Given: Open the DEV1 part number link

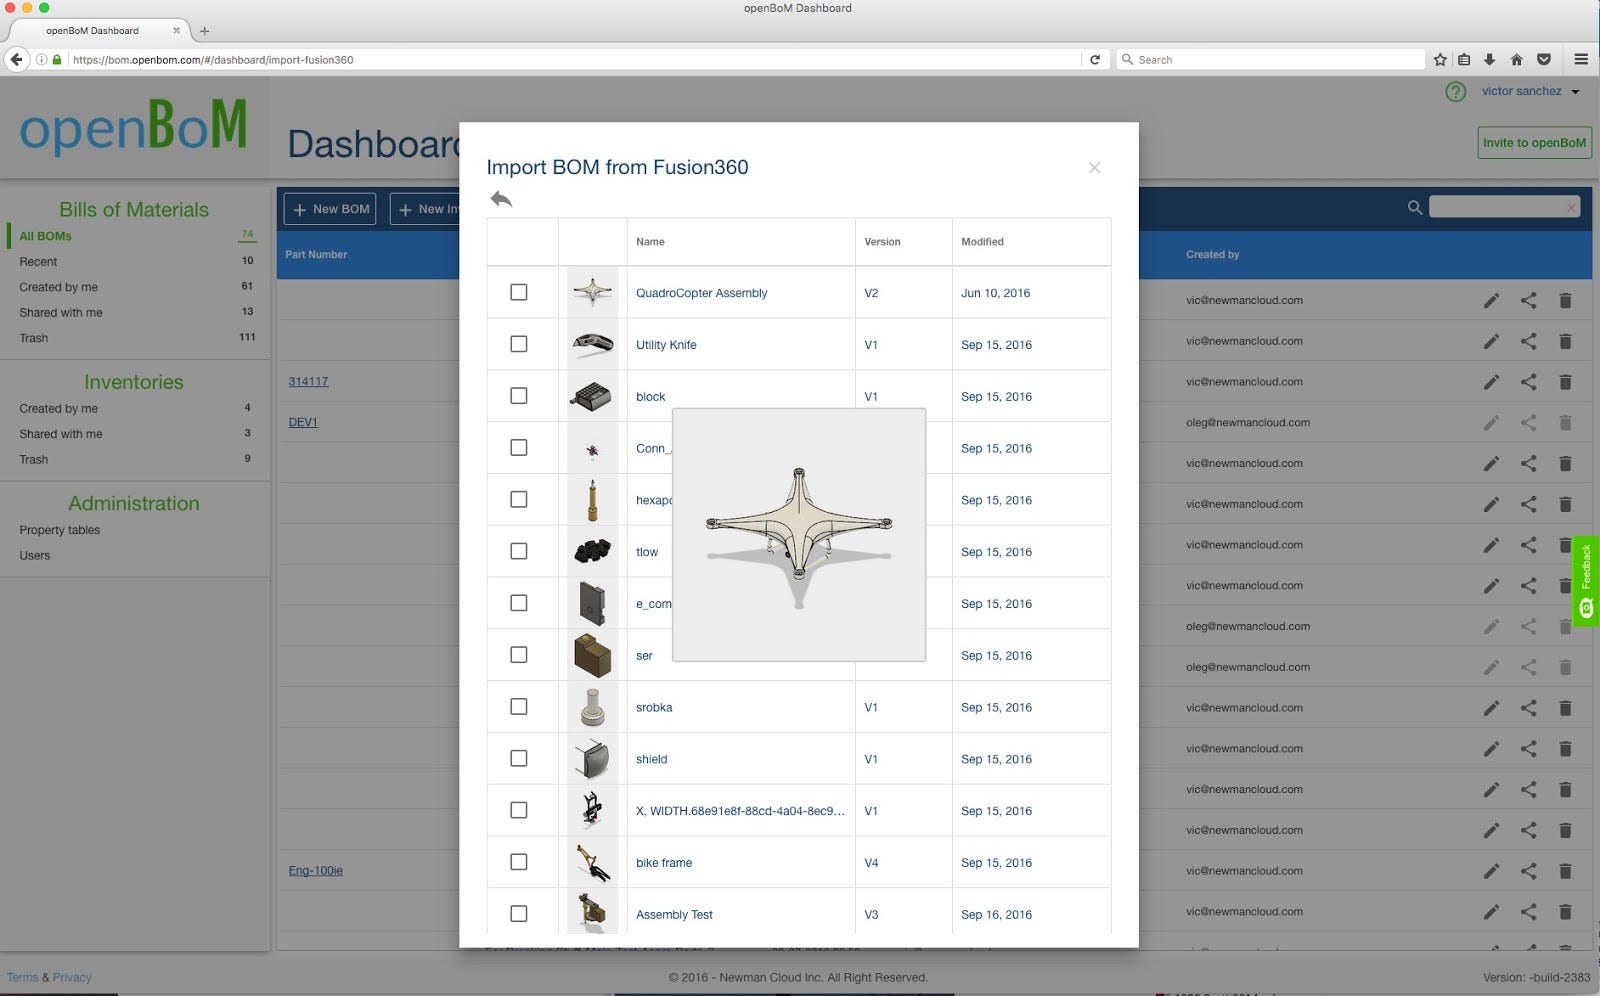Looking at the screenshot, I should click(303, 422).
